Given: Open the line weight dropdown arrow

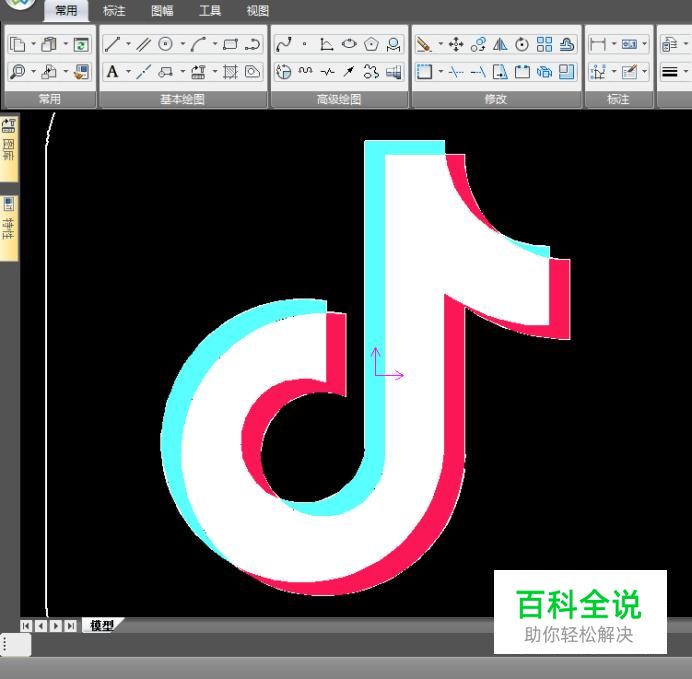Looking at the screenshot, I should 685,71.
